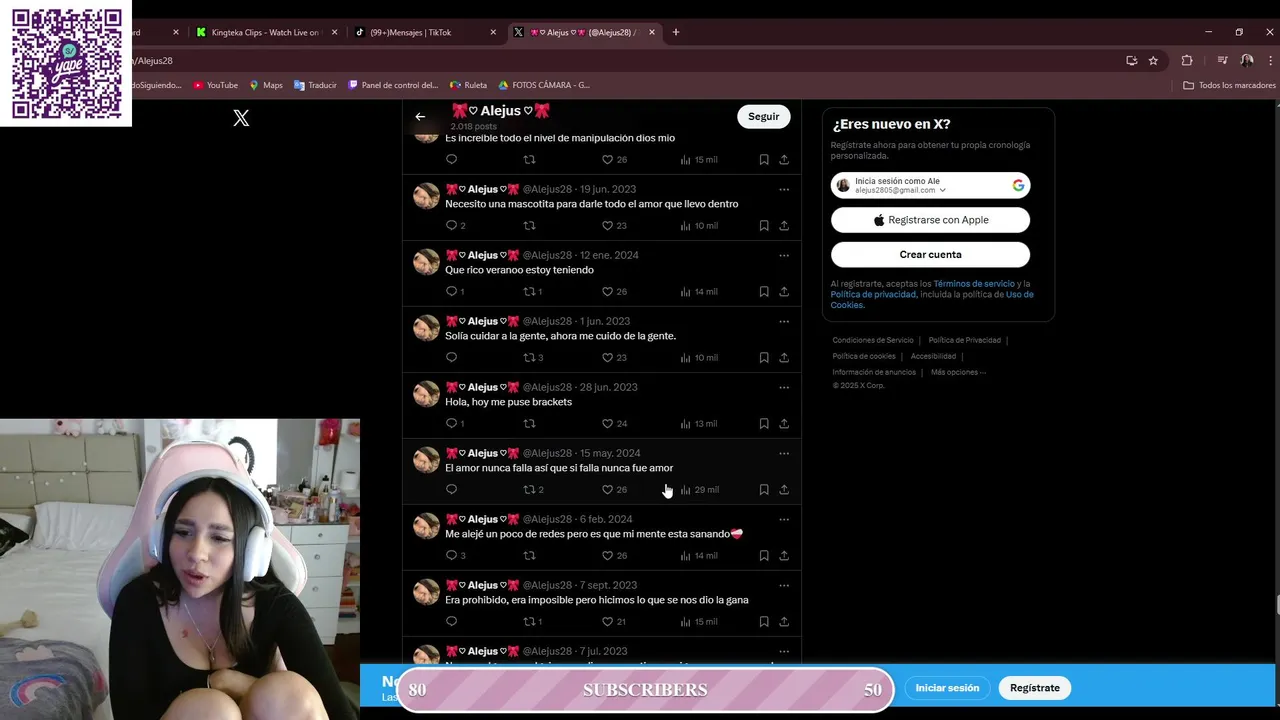The height and width of the screenshot is (720, 1280).
Task: Repost the 'mascotita' post
Action: [529, 226]
